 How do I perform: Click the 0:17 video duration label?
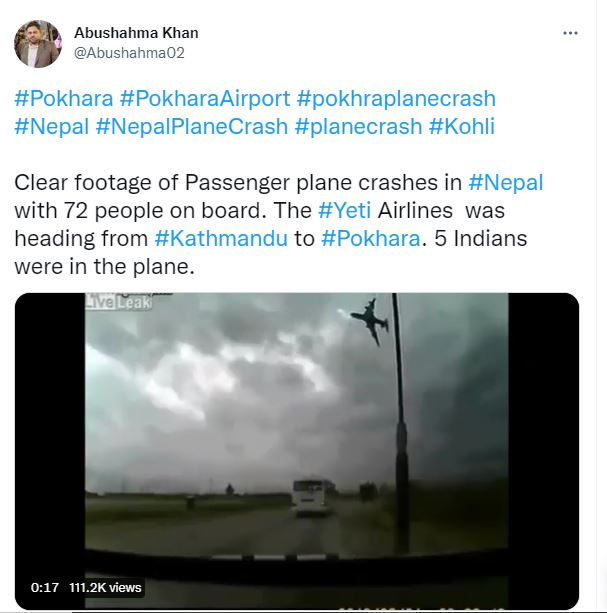click(43, 587)
